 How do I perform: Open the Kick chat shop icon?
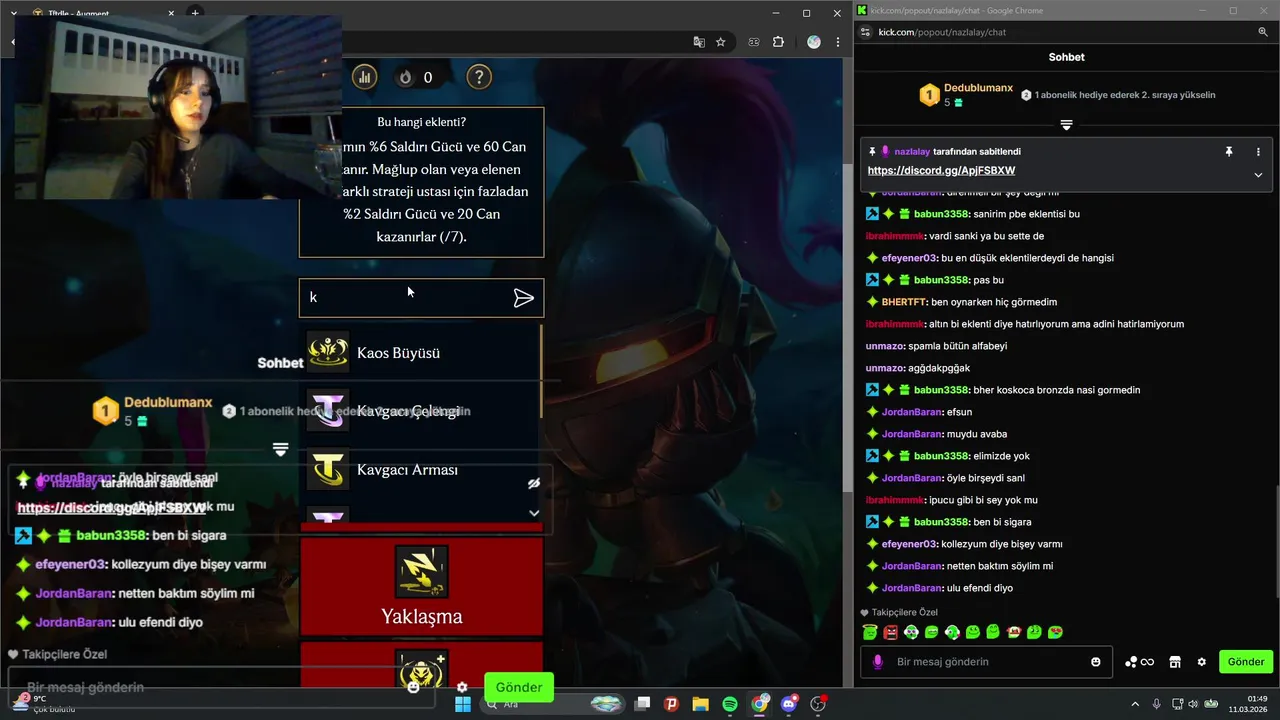pyautogui.click(x=1175, y=662)
